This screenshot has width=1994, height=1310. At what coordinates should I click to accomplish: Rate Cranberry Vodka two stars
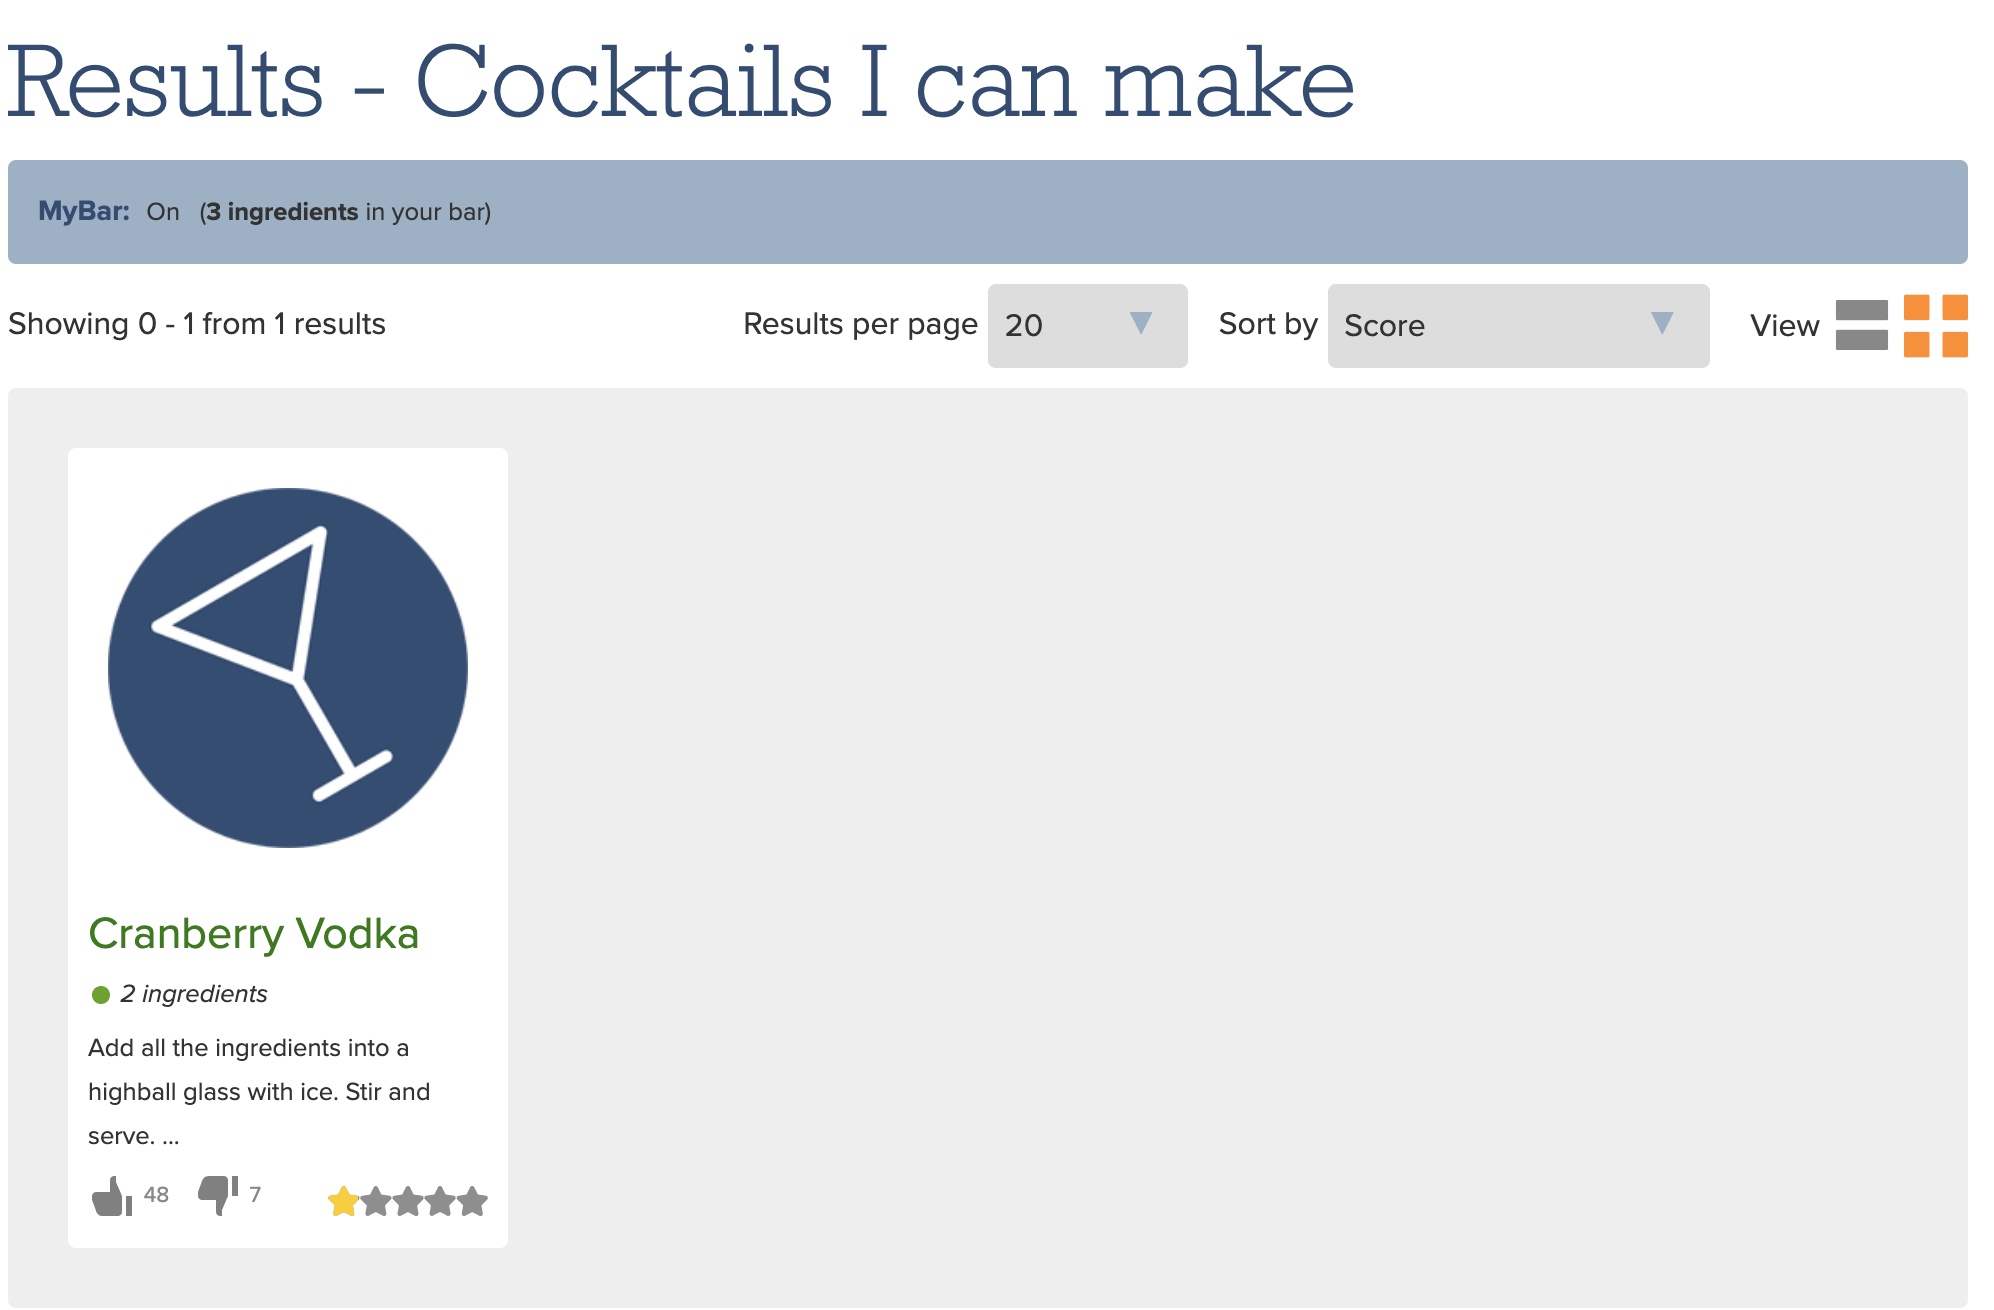click(x=376, y=1201)
